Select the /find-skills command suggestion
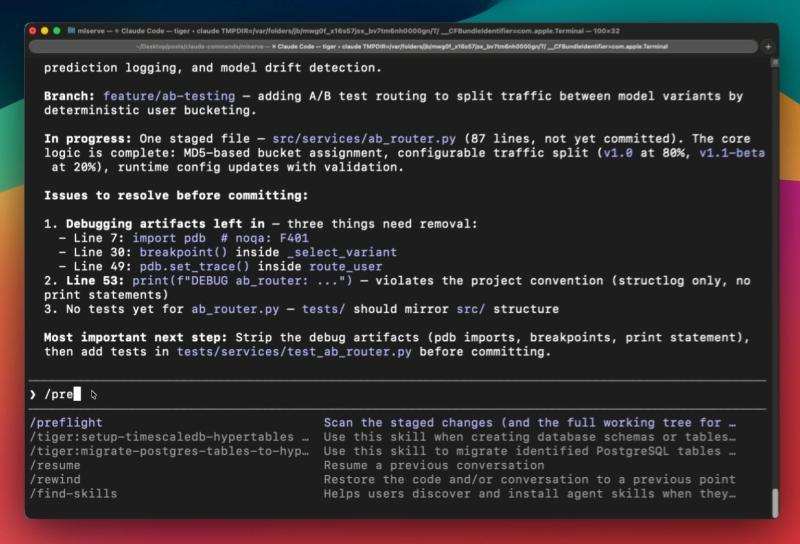 tap(73, 493)
